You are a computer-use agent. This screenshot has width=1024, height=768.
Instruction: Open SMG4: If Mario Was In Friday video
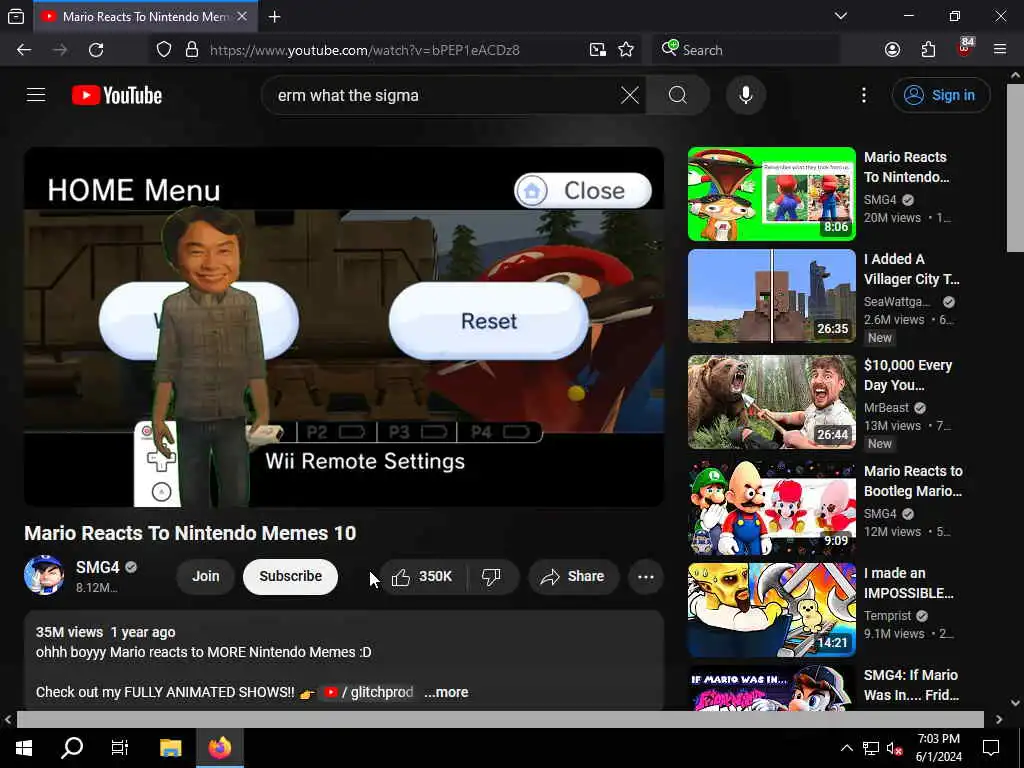(911, 684)
